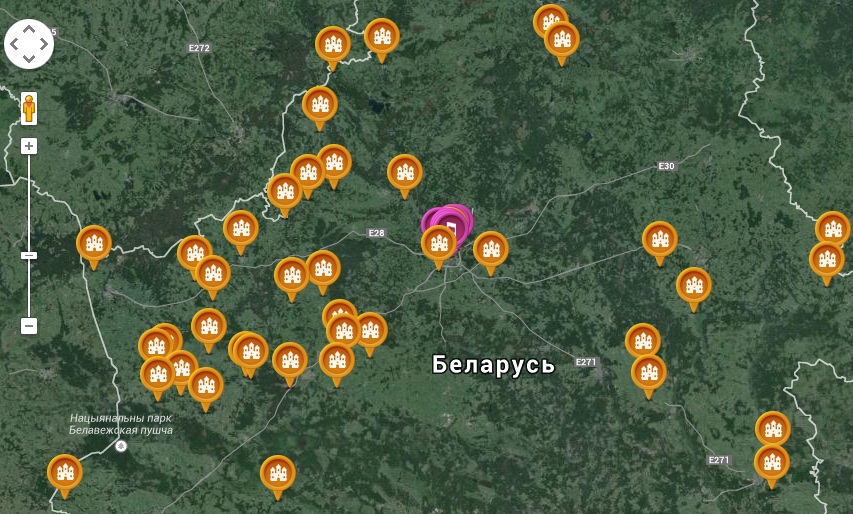Click Нацыянальны парк Белавежская пушча label
853x514 pixels.
tap(121, 424)
